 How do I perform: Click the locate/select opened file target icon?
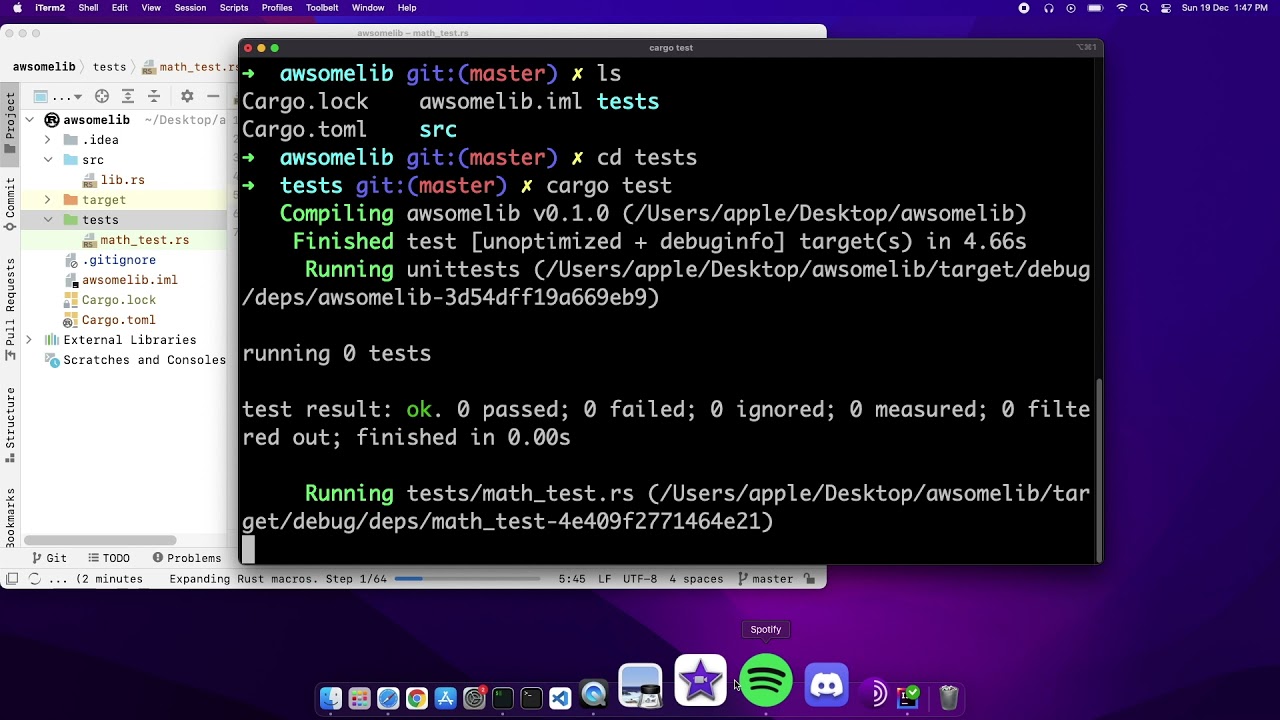coord(102,96)
